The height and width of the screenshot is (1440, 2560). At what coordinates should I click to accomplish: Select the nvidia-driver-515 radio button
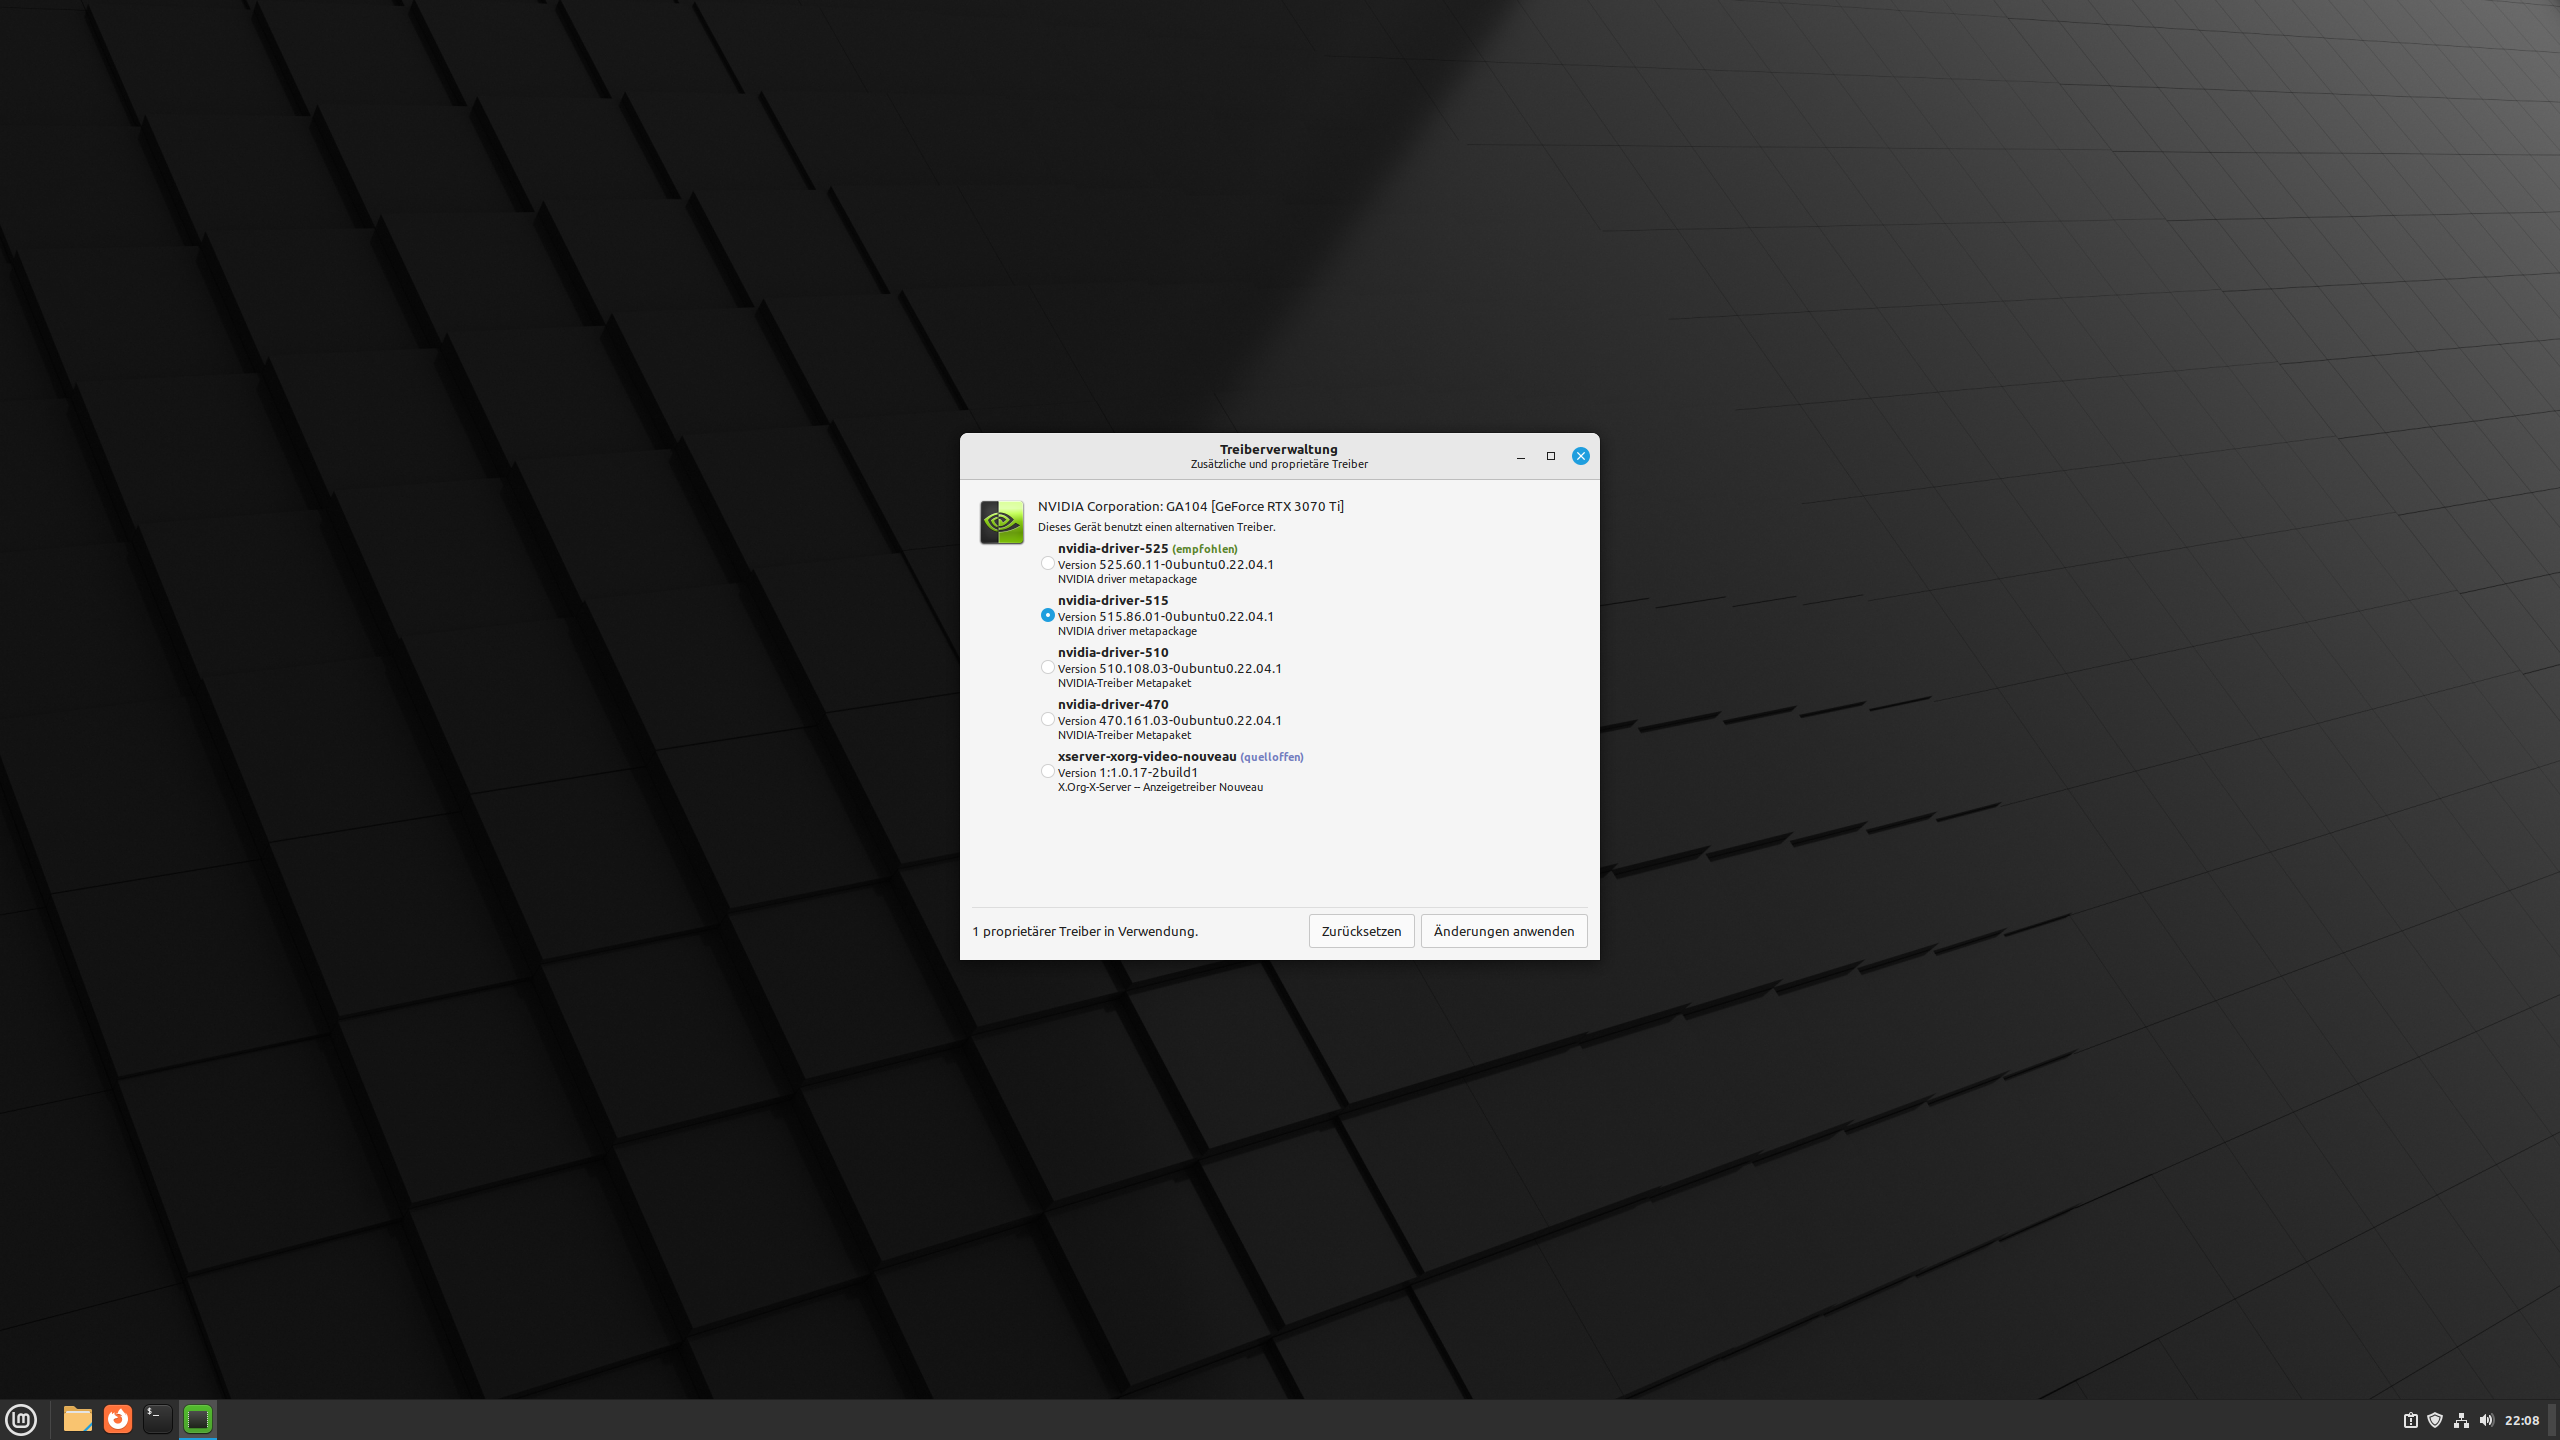[1047, 615]
